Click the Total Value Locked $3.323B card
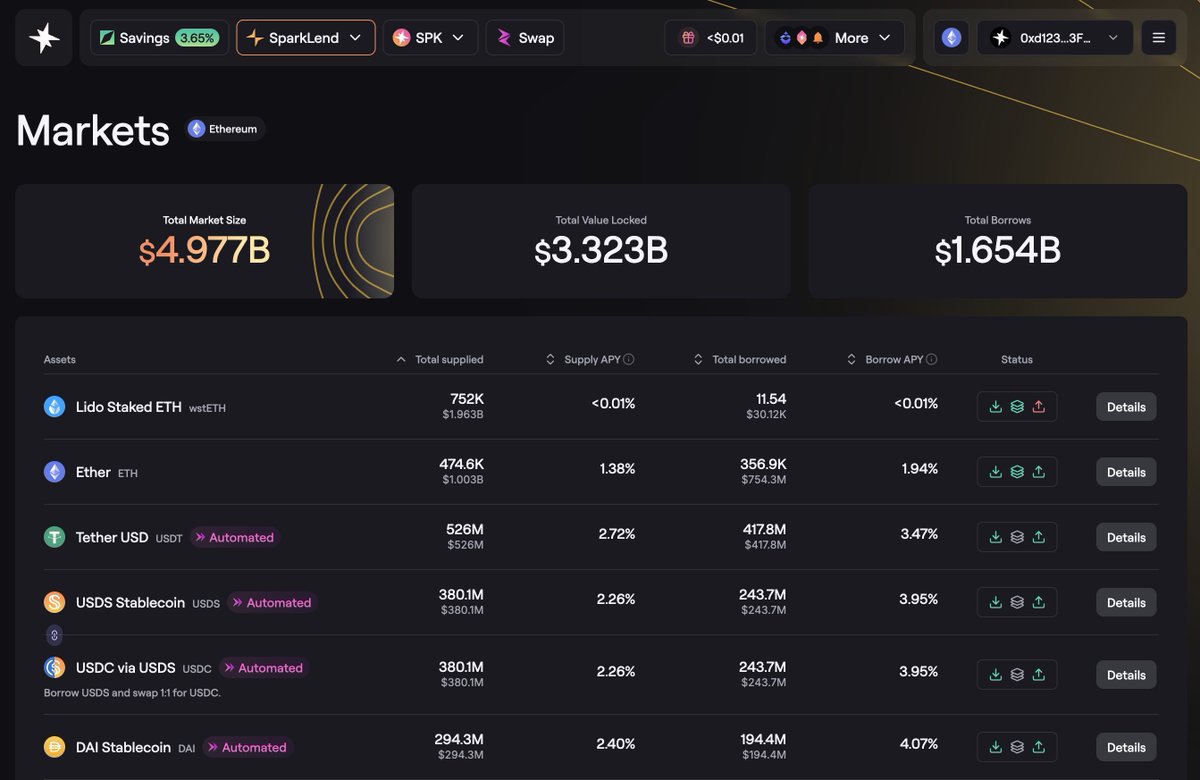Viewport: 1200px width, 780px height. 601,241
